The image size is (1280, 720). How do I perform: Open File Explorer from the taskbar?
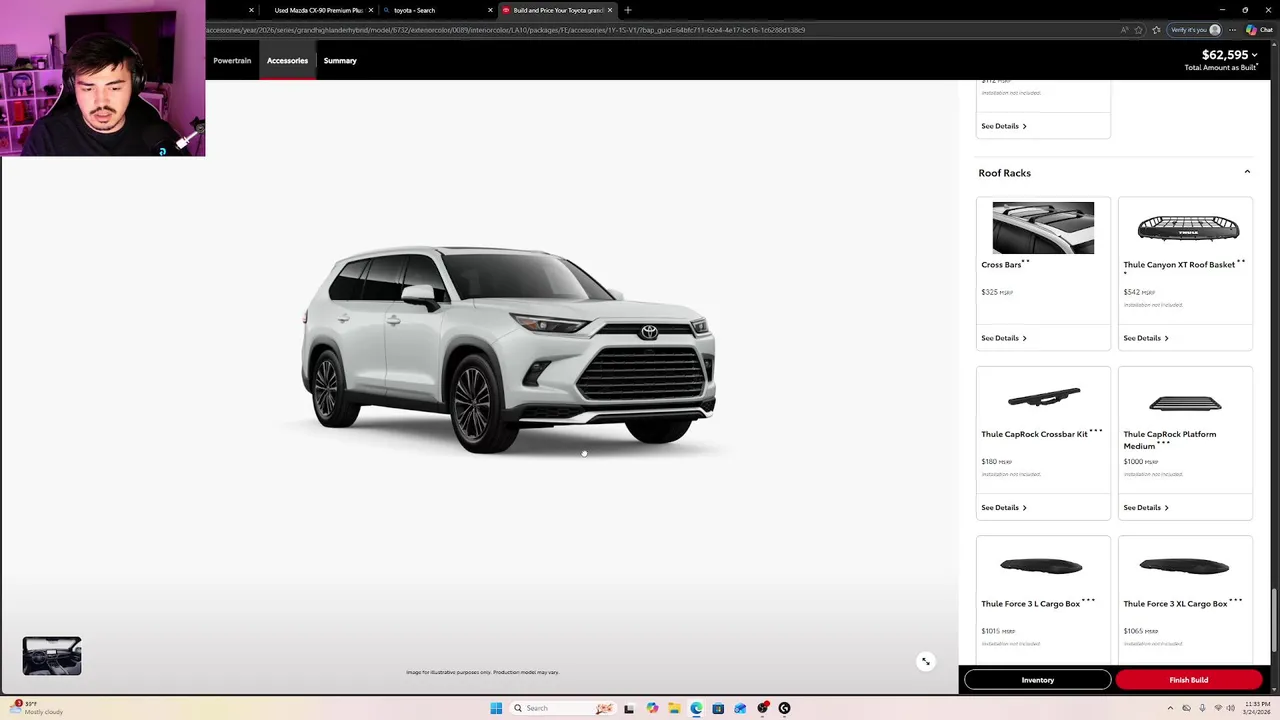coord(674,708)
